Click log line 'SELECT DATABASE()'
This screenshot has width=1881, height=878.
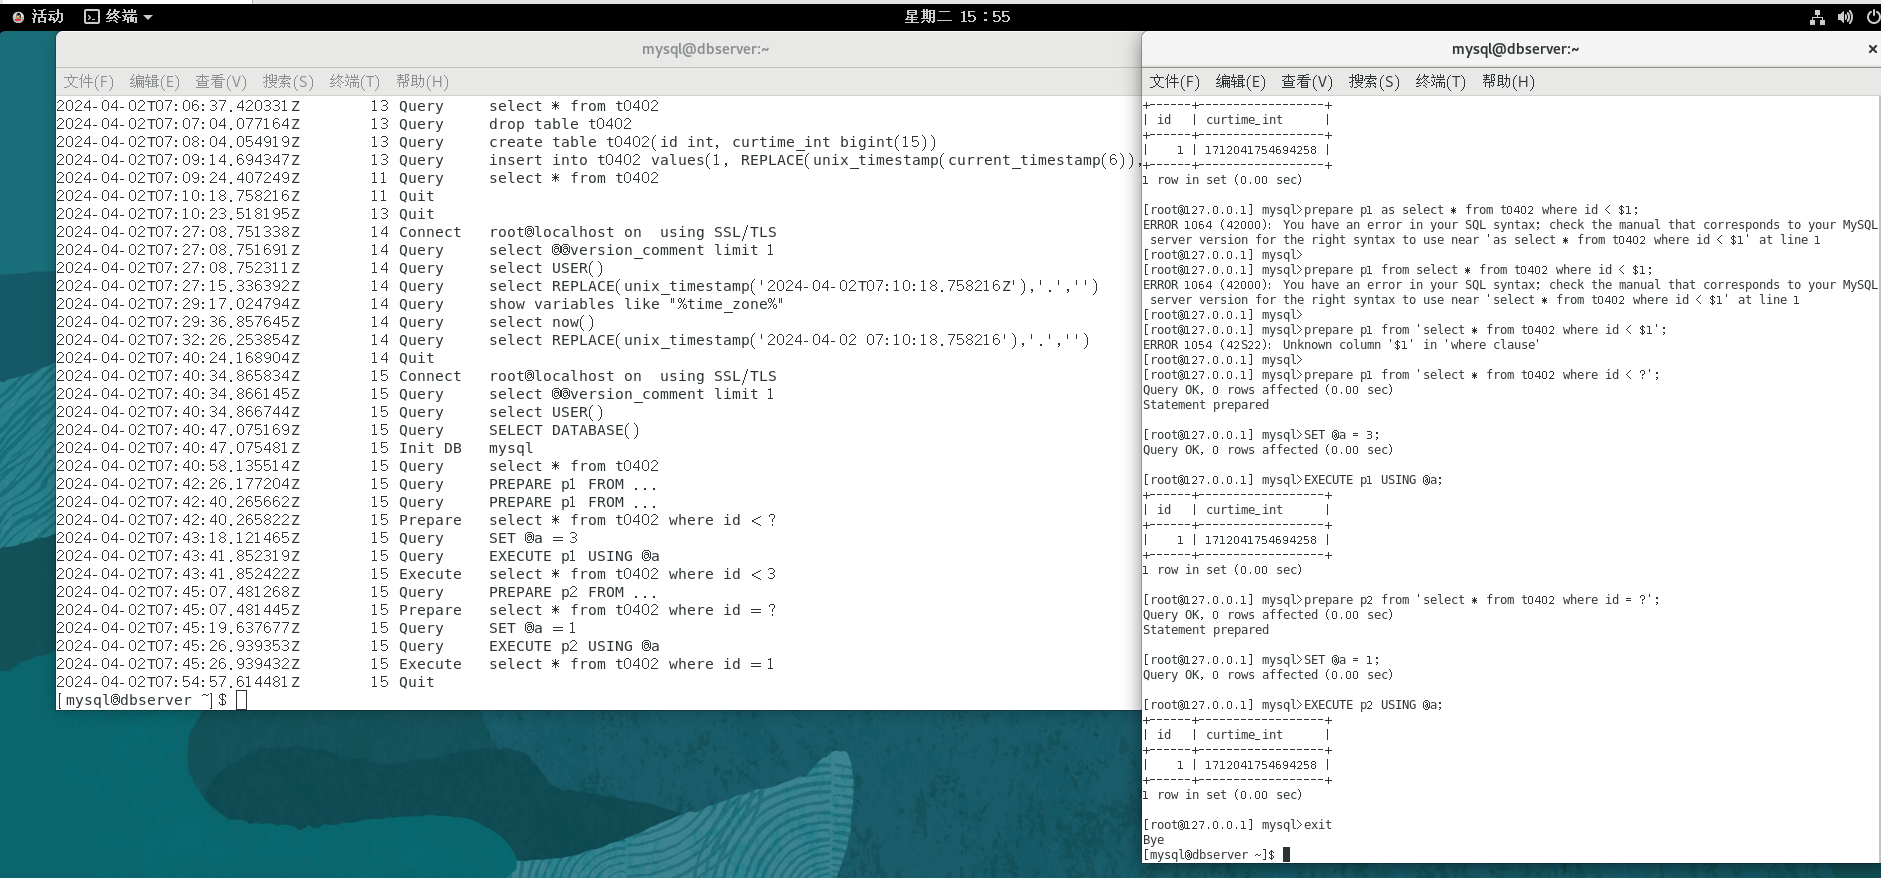564,430
